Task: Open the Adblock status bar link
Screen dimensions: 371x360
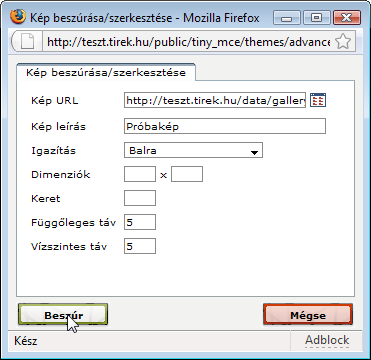Action: coord(327,340)
